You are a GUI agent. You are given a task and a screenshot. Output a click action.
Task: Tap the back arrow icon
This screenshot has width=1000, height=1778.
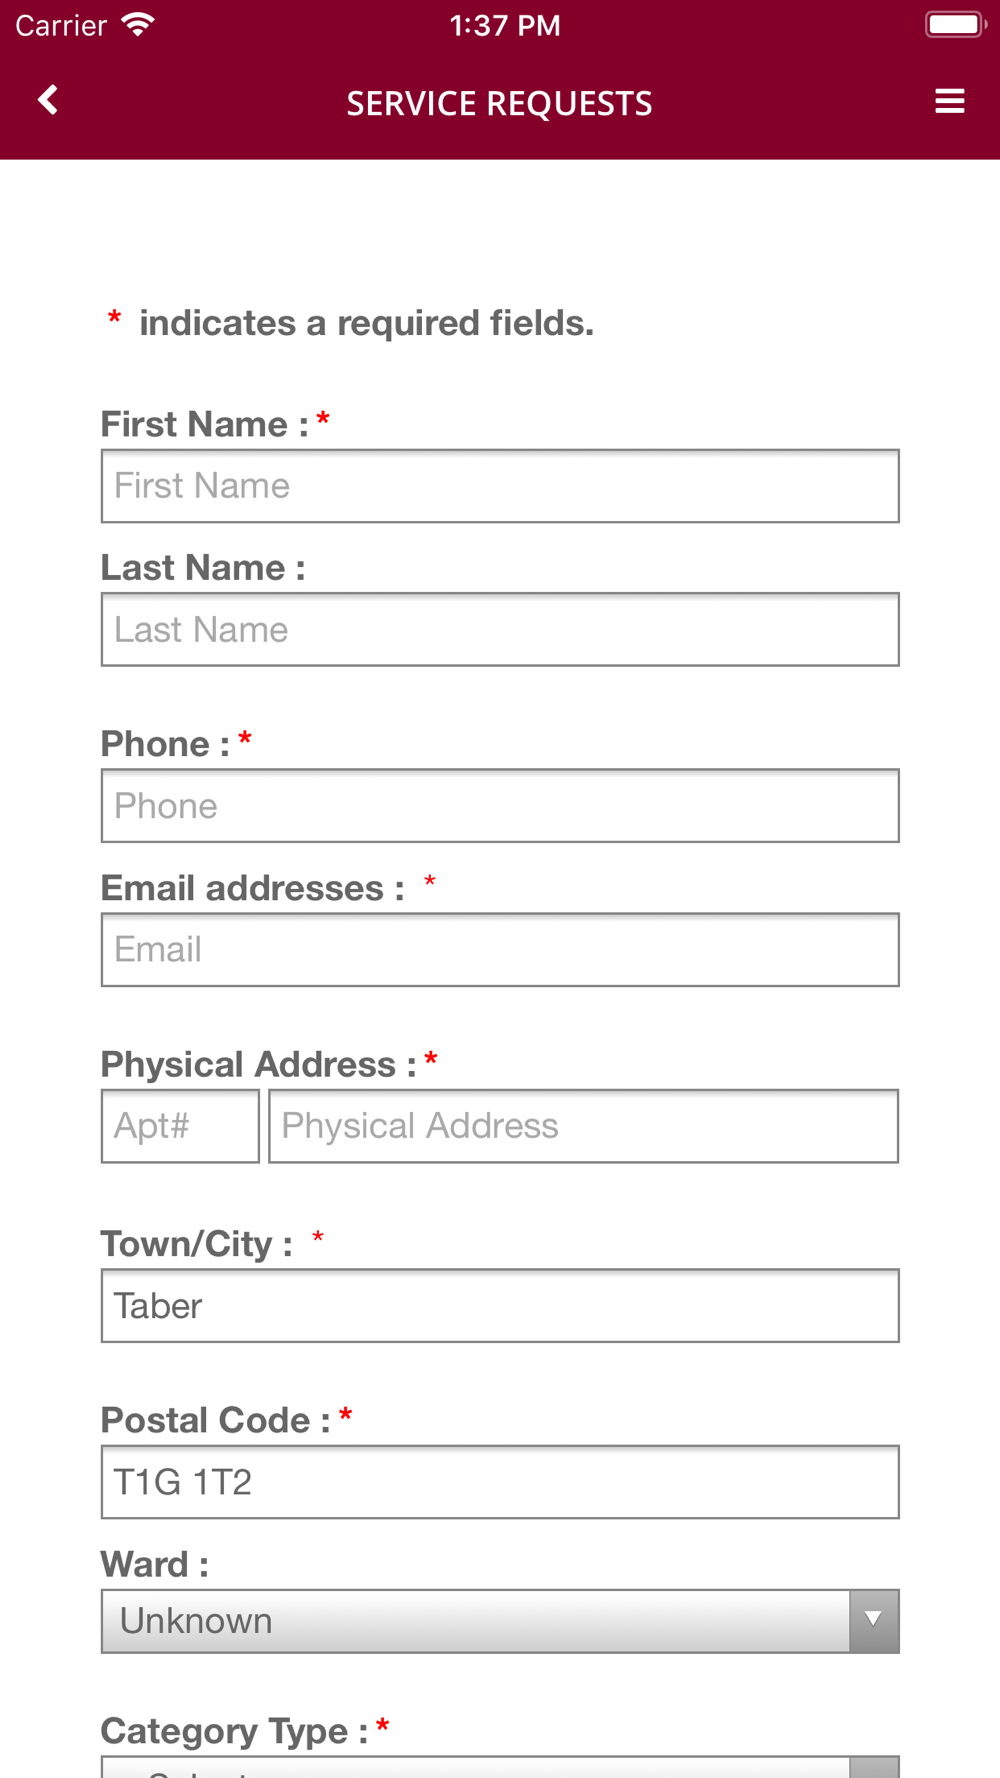click(x=48, y=100)
